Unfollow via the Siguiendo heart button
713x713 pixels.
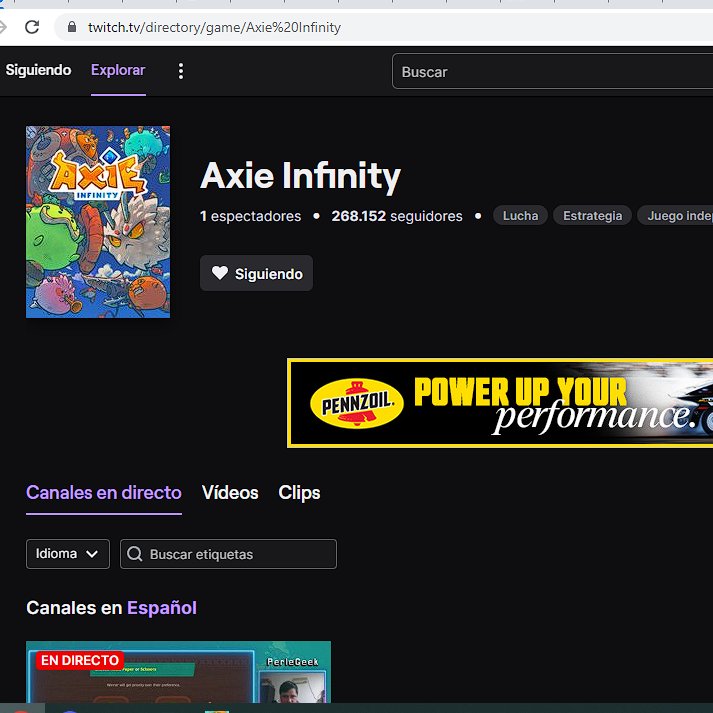tap(256, 273)
